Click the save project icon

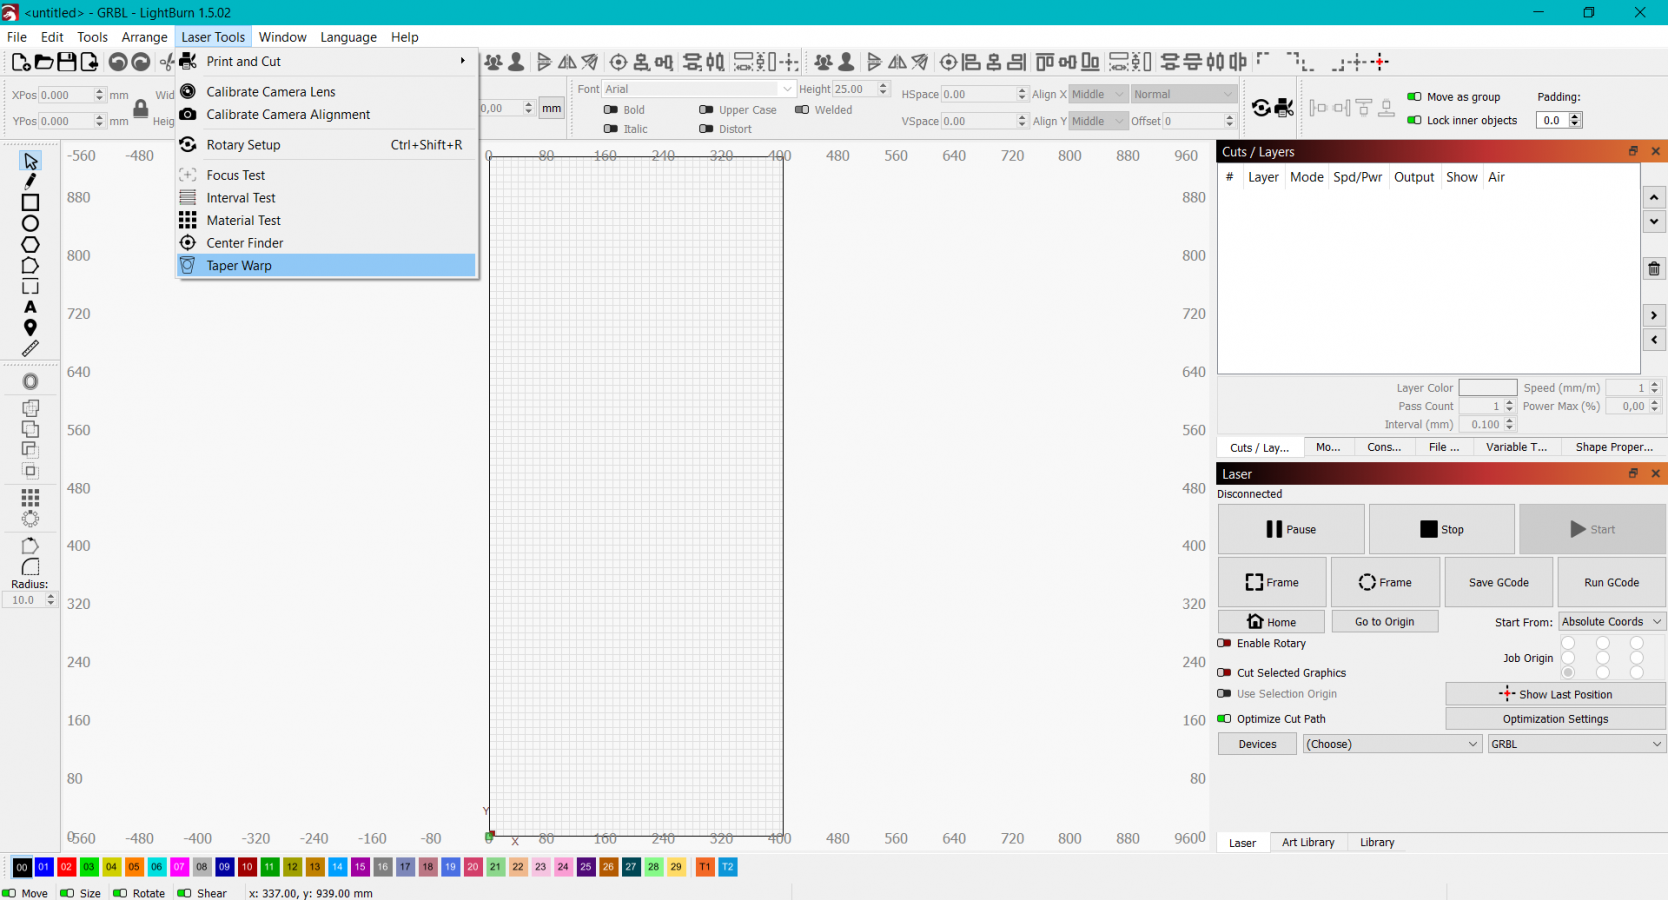(x=66, y=62)
